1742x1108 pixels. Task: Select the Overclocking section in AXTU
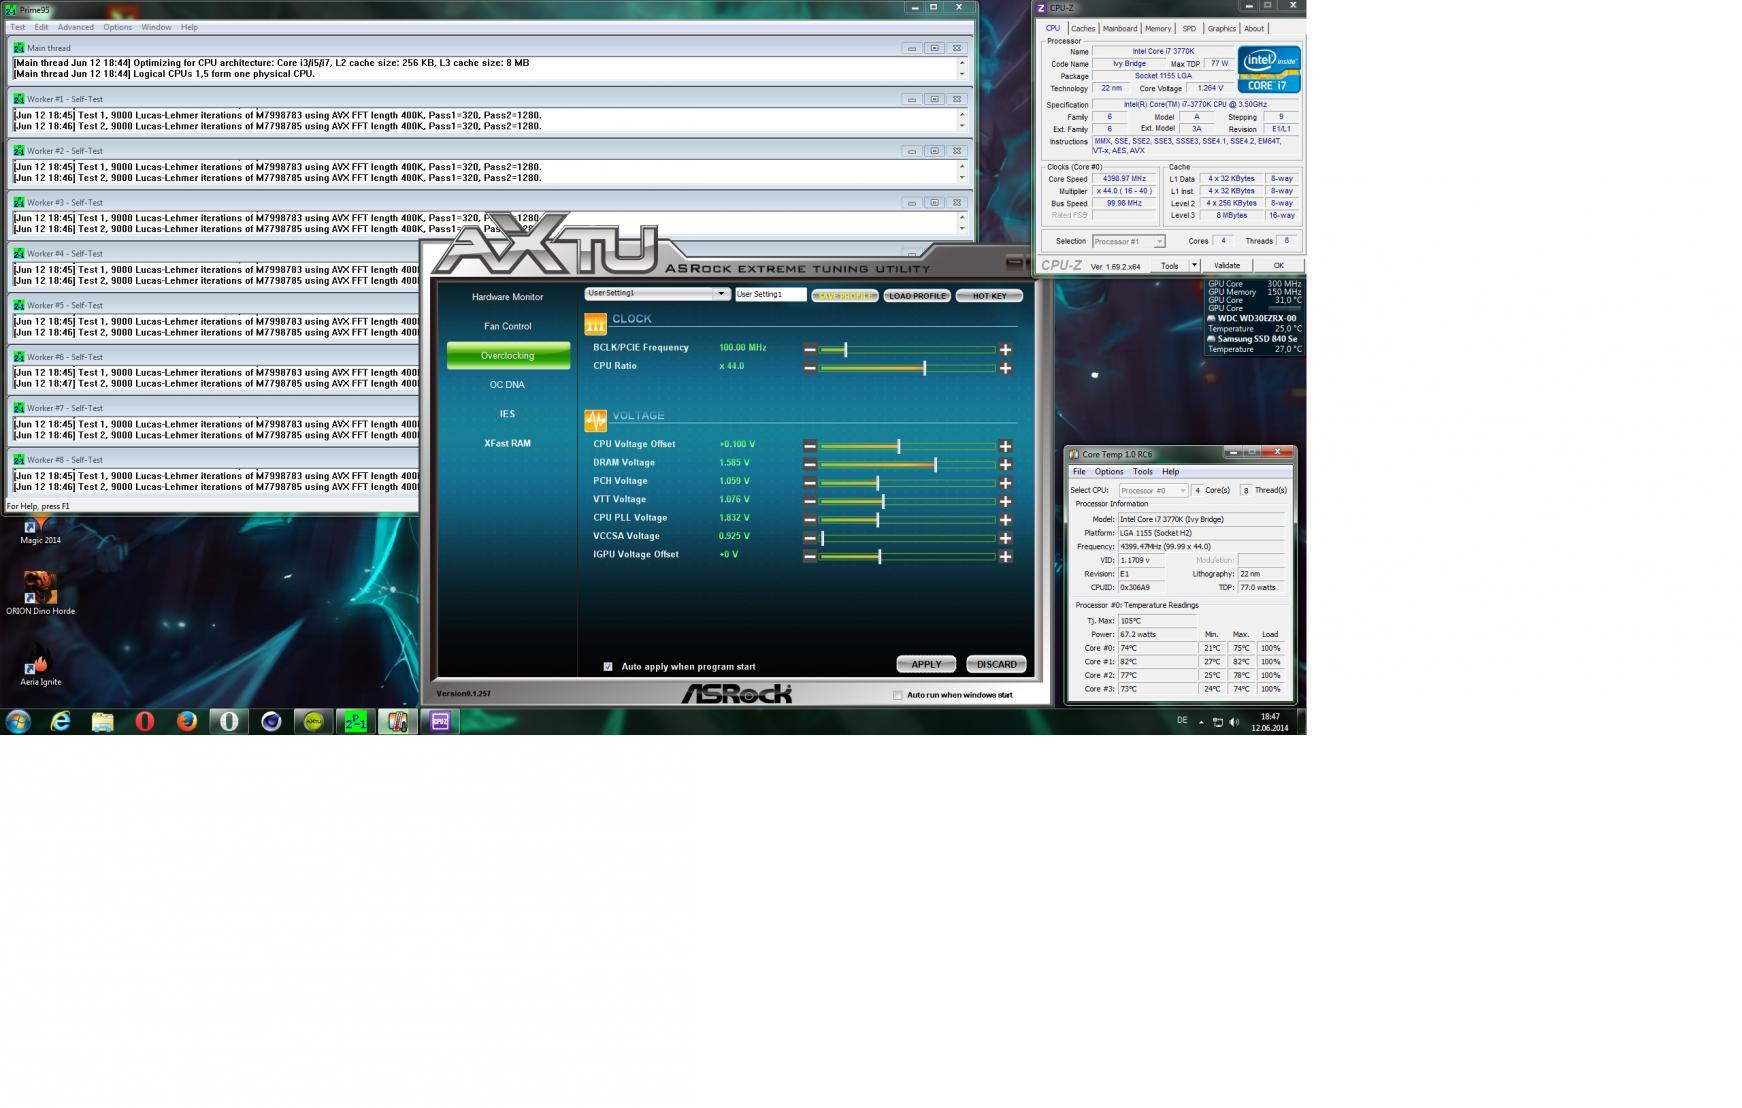[x=508, y=356]
